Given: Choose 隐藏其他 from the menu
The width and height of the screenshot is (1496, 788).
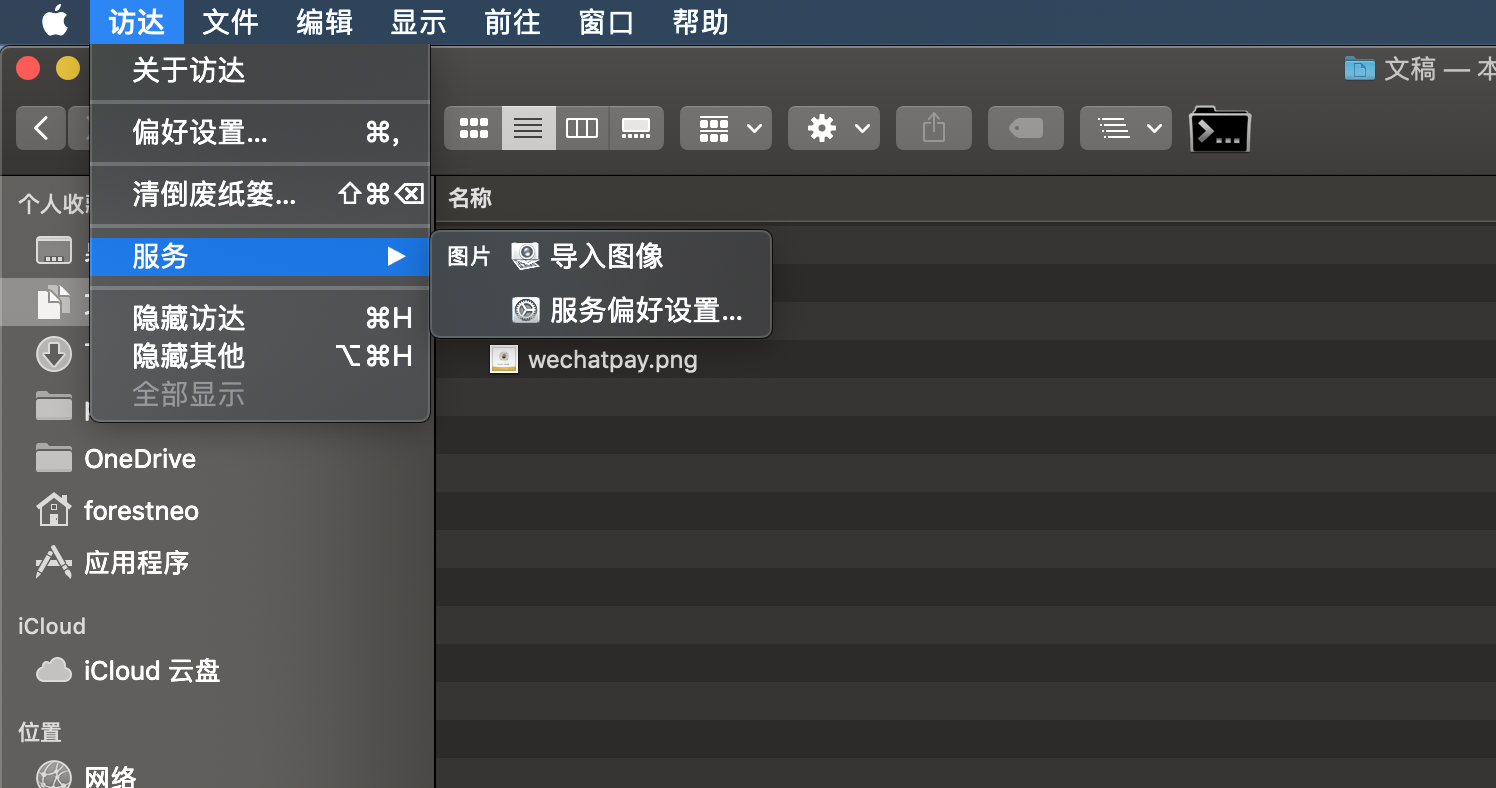Looking at the screenshot, I should pos(260,356).
